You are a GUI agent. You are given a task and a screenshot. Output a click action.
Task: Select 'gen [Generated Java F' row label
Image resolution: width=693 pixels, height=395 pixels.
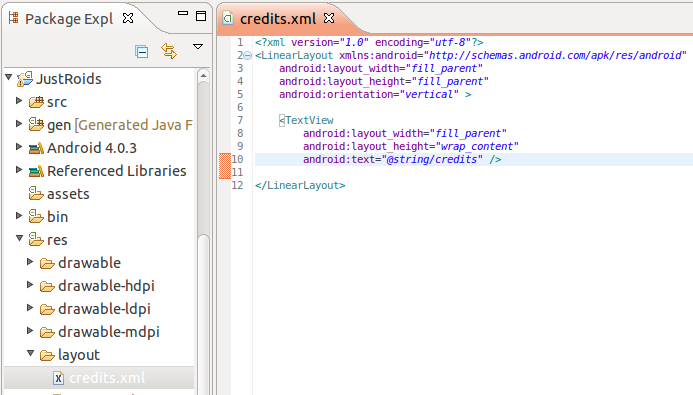click(x=120, y=125)
